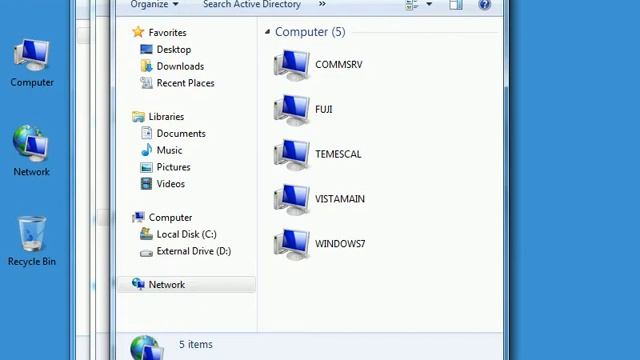This screenshot has width=640, height=360.
Task: Click the Network globe icon in details pane
Action: click(x=147, y=348)
